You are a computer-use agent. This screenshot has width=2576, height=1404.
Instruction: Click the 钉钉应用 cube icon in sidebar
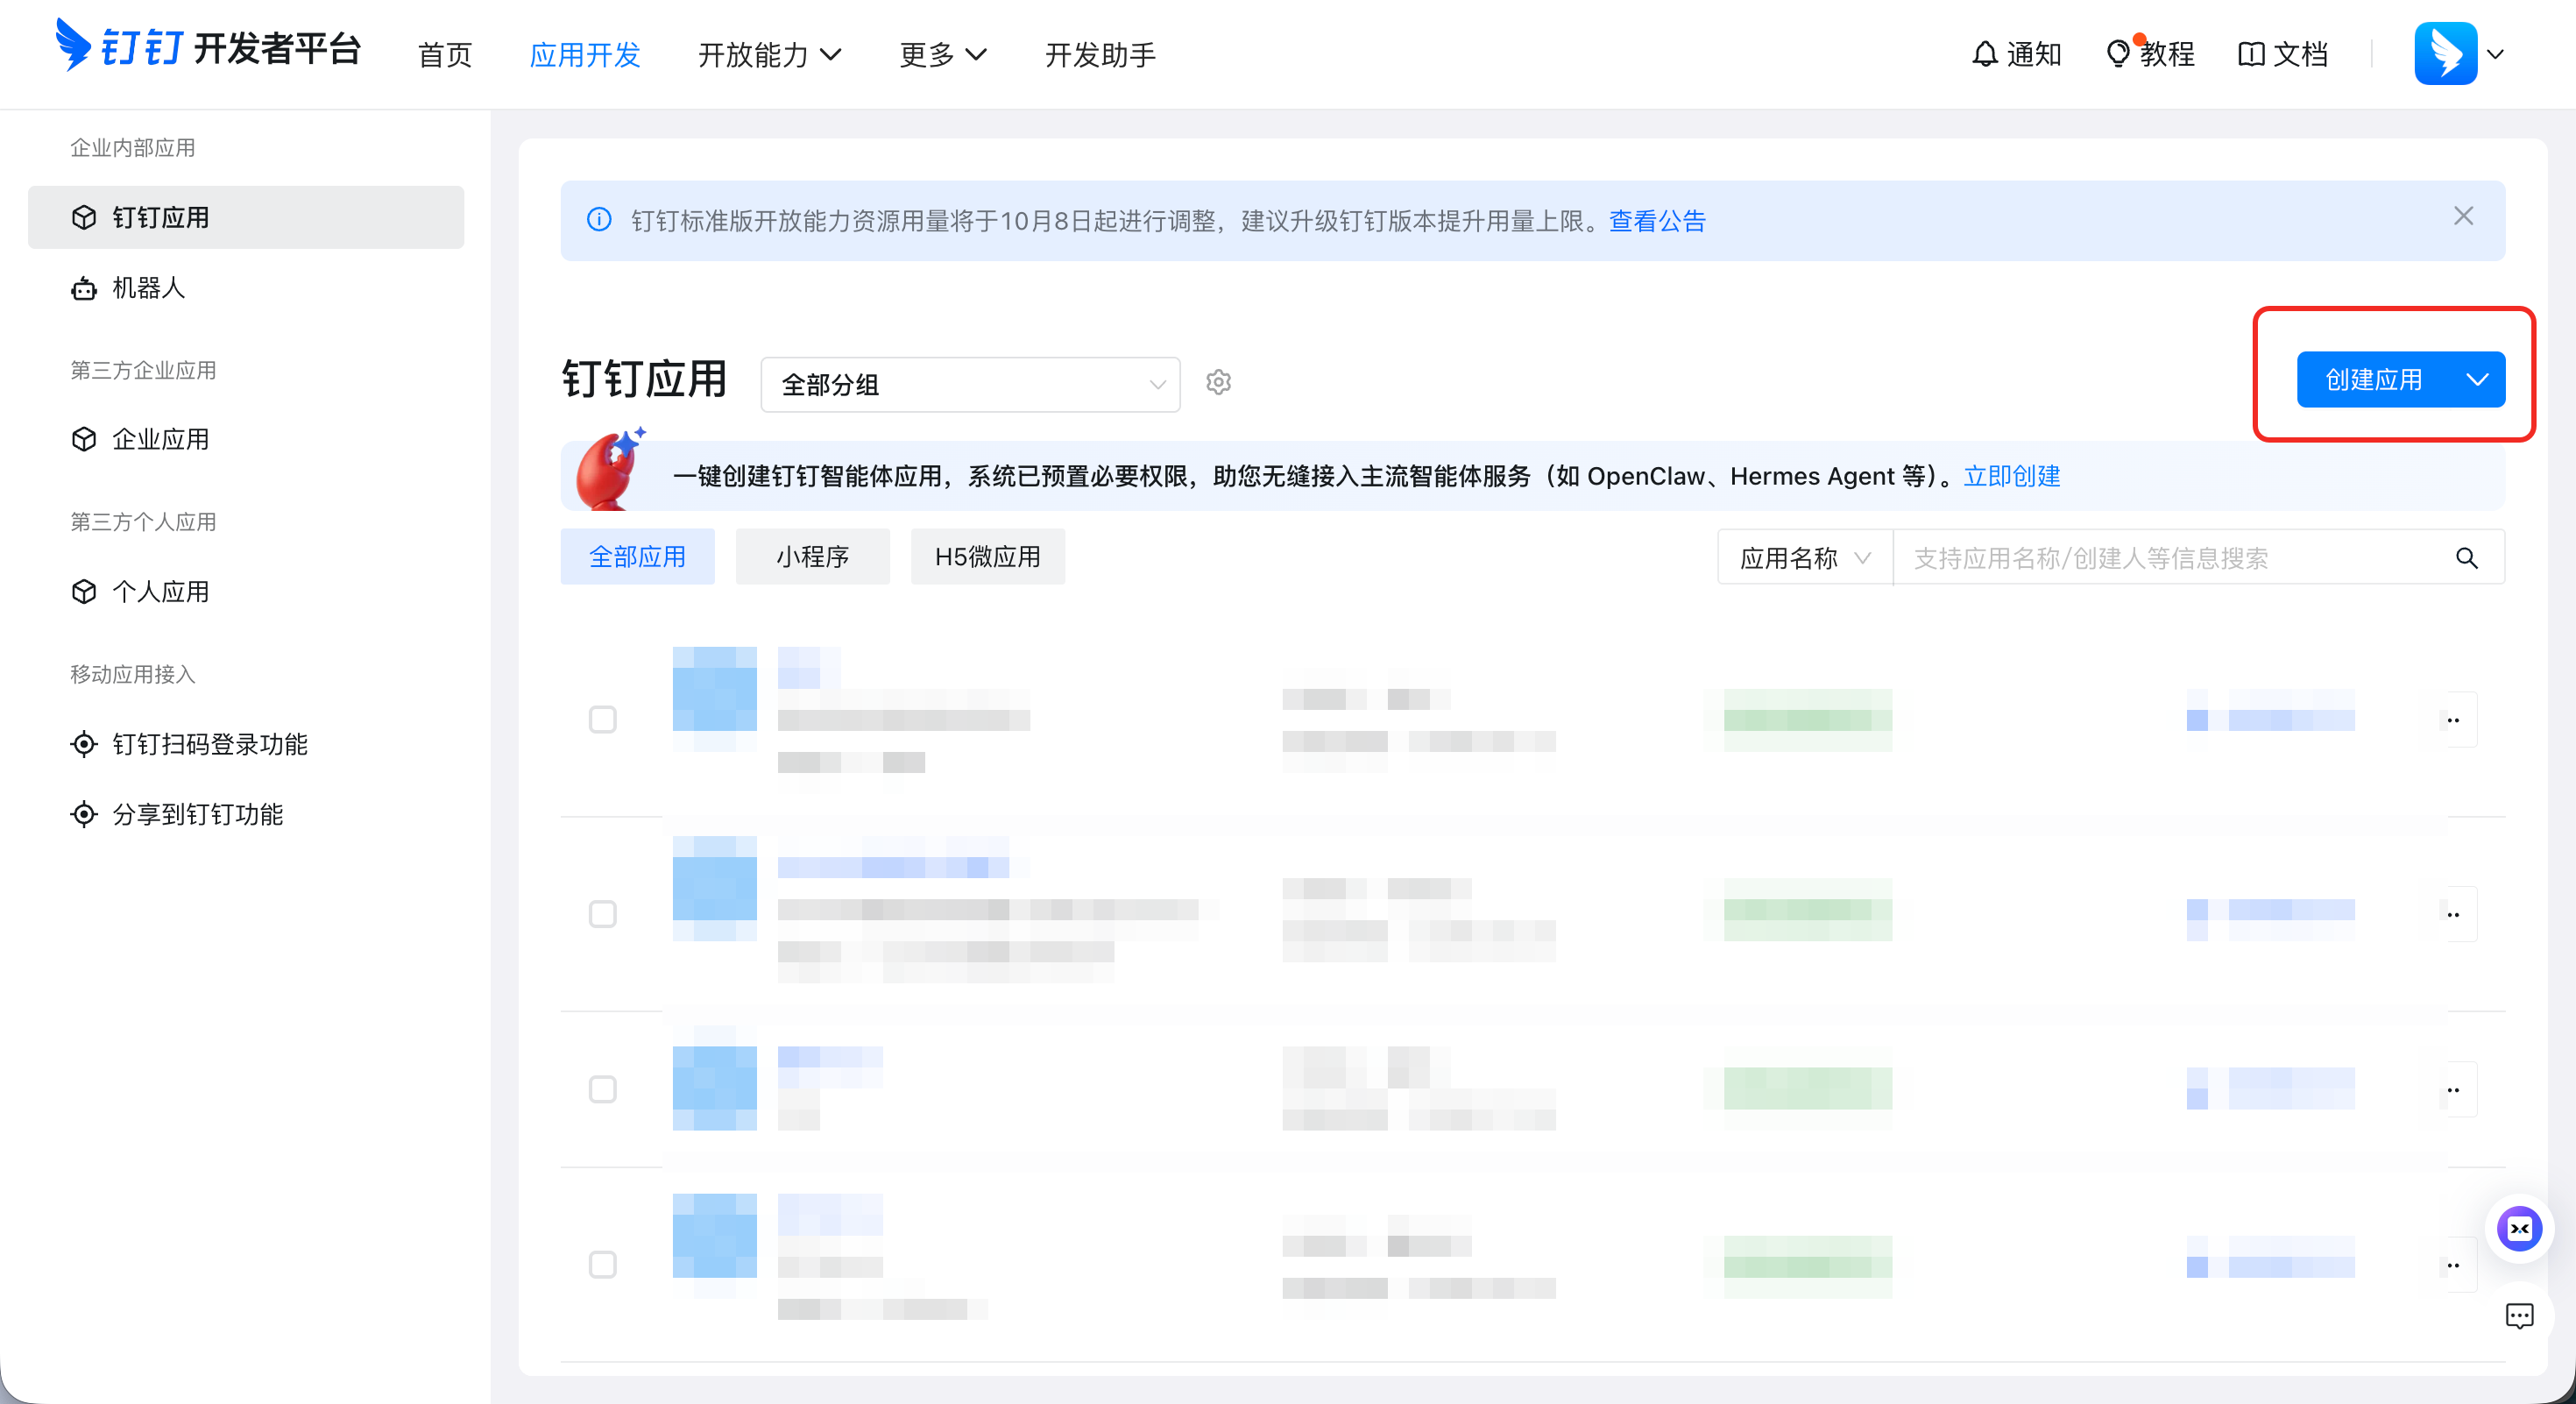point(84,217)
